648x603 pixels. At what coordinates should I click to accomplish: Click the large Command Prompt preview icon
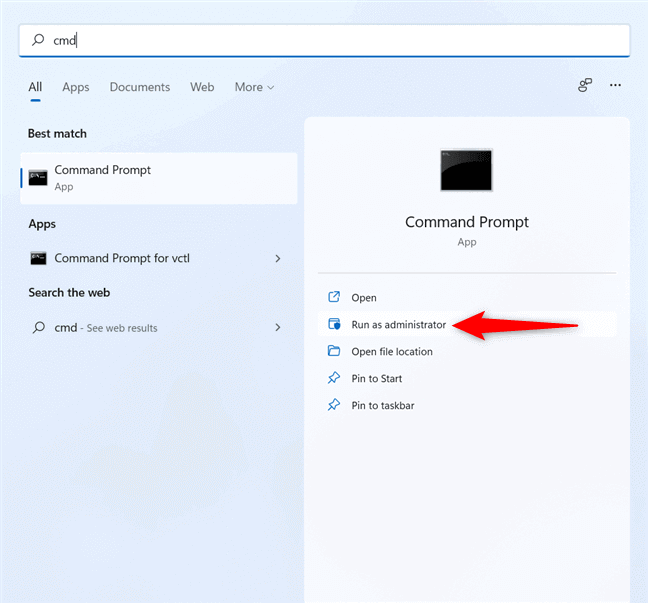[x=466, y=170]
